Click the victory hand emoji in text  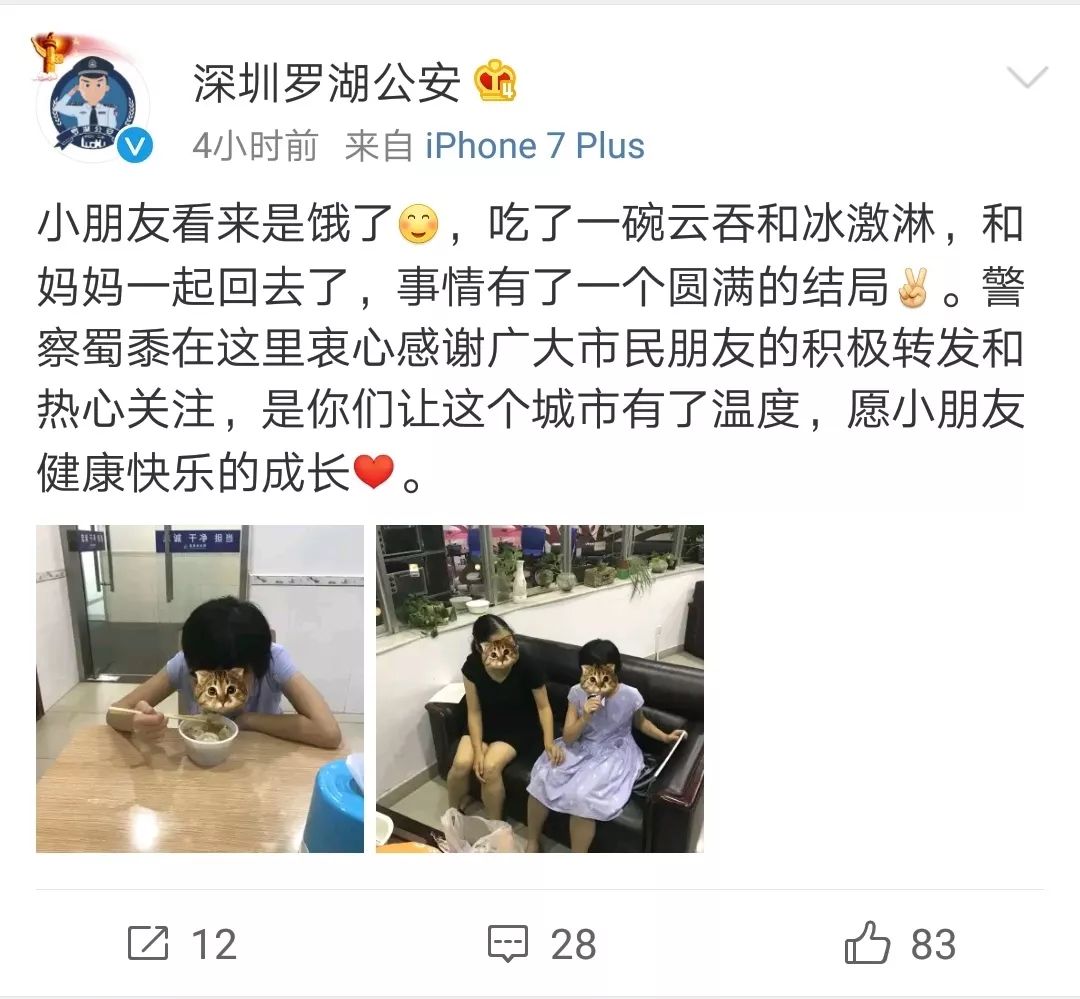[x=913, y=287]
